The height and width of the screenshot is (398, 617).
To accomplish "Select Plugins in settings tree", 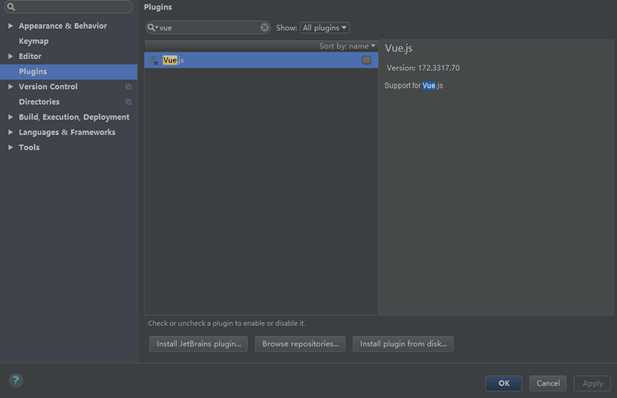I will coord(33,71).
